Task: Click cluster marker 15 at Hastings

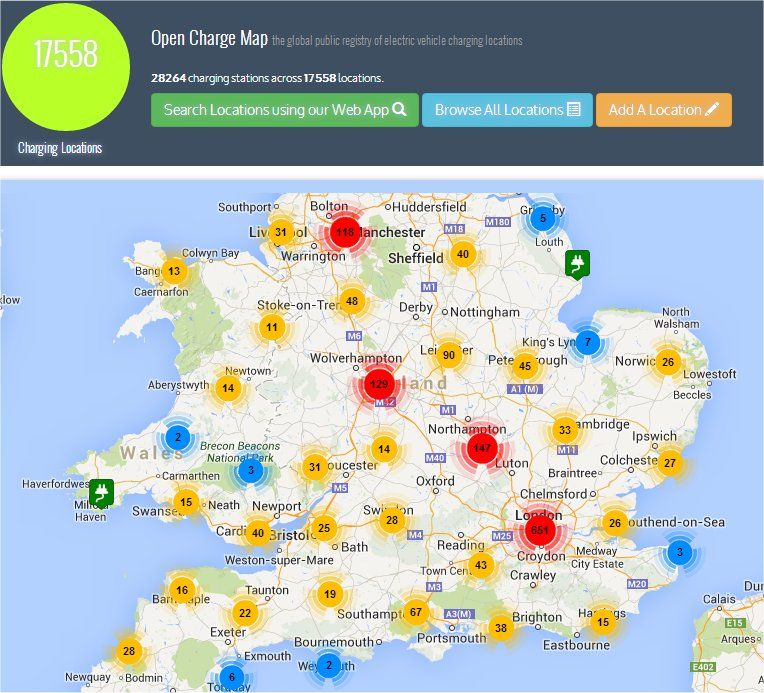Action: [603, 622]
